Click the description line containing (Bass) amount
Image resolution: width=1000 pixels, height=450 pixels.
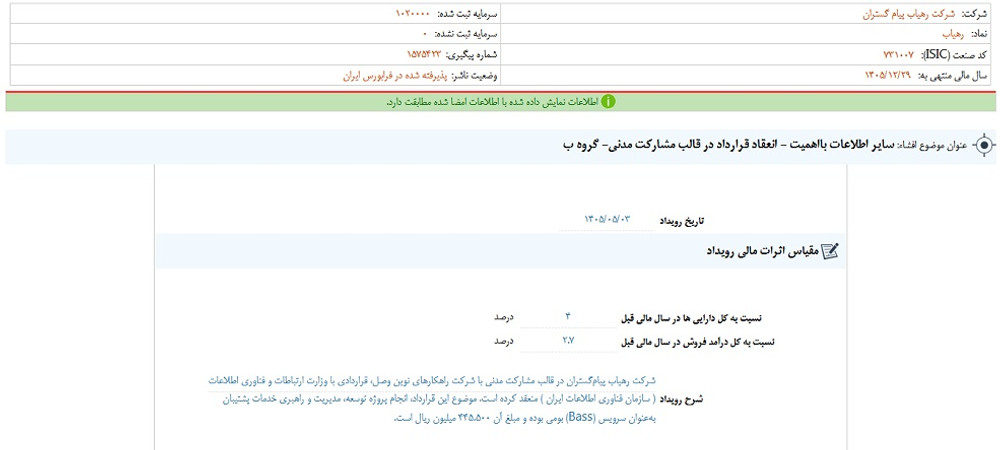pos(526,419)
